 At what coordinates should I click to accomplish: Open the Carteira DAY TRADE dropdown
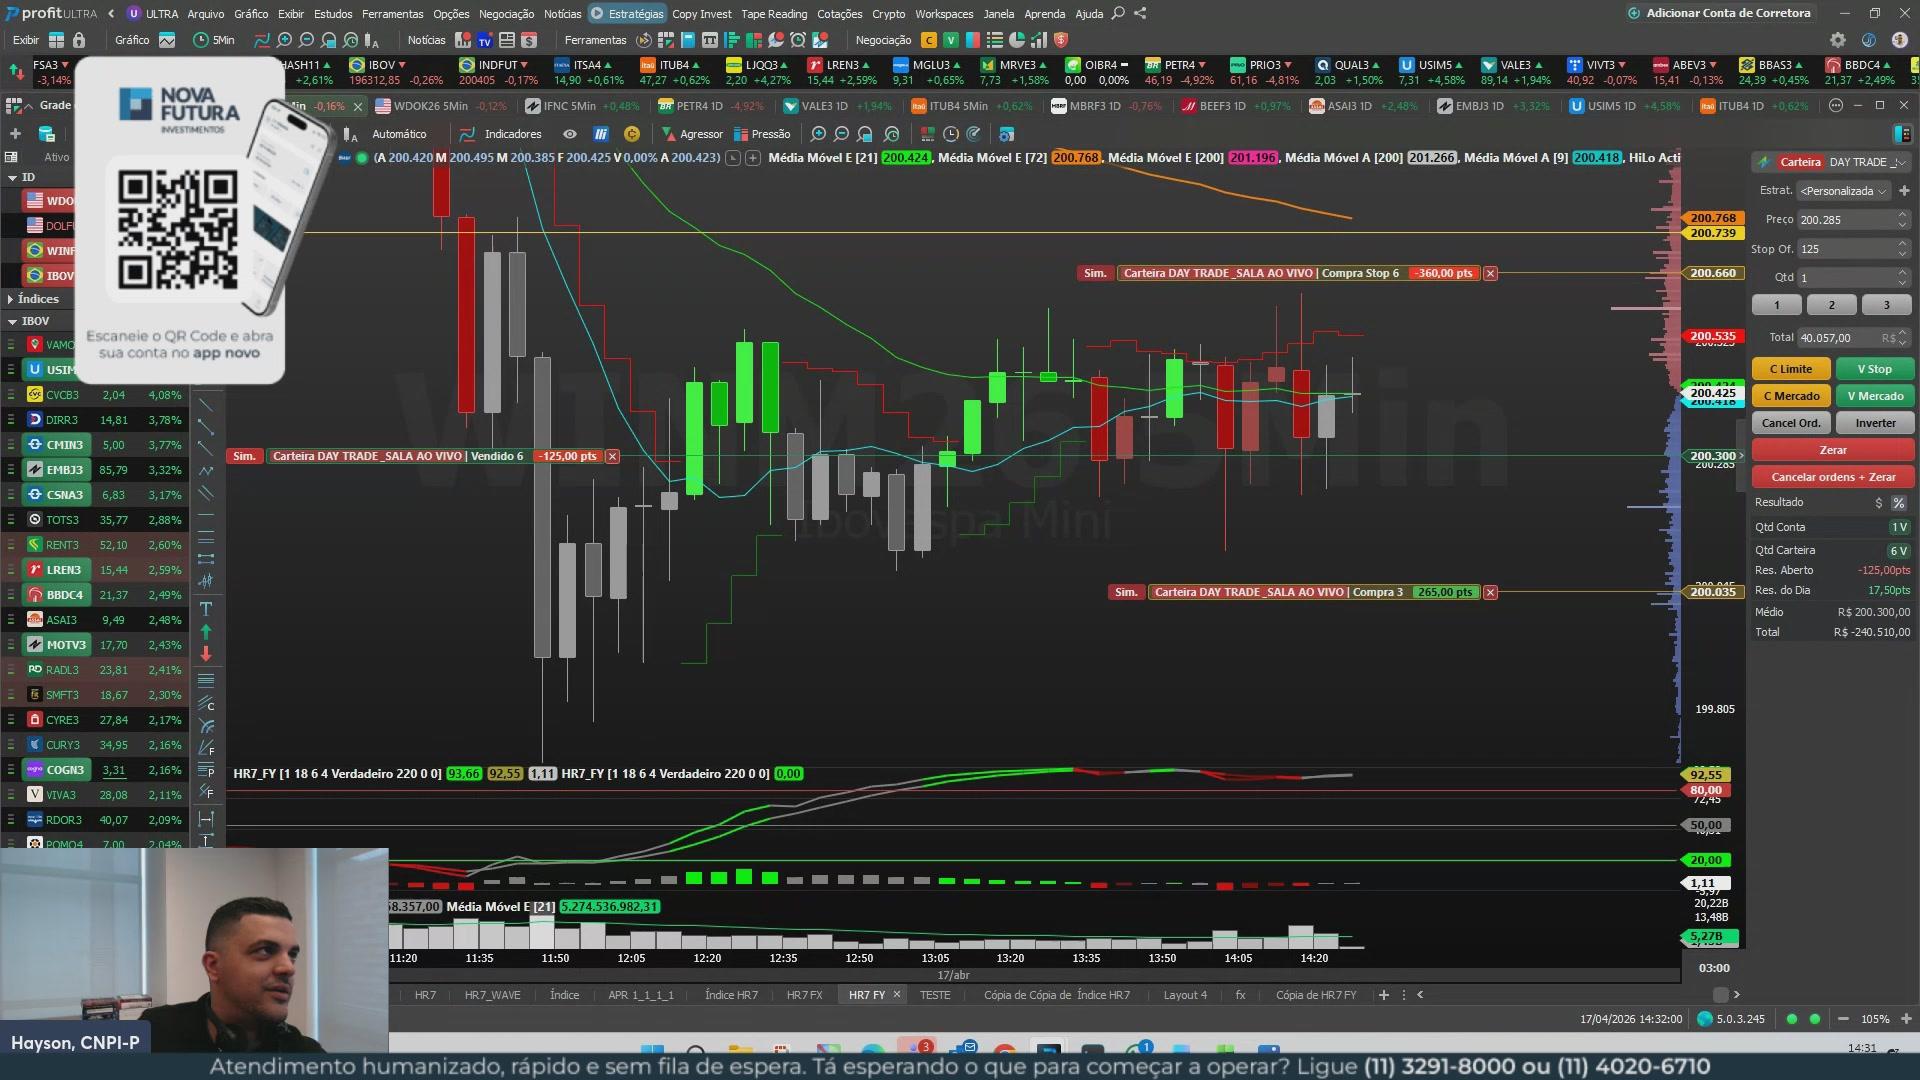click(1867, 162)
